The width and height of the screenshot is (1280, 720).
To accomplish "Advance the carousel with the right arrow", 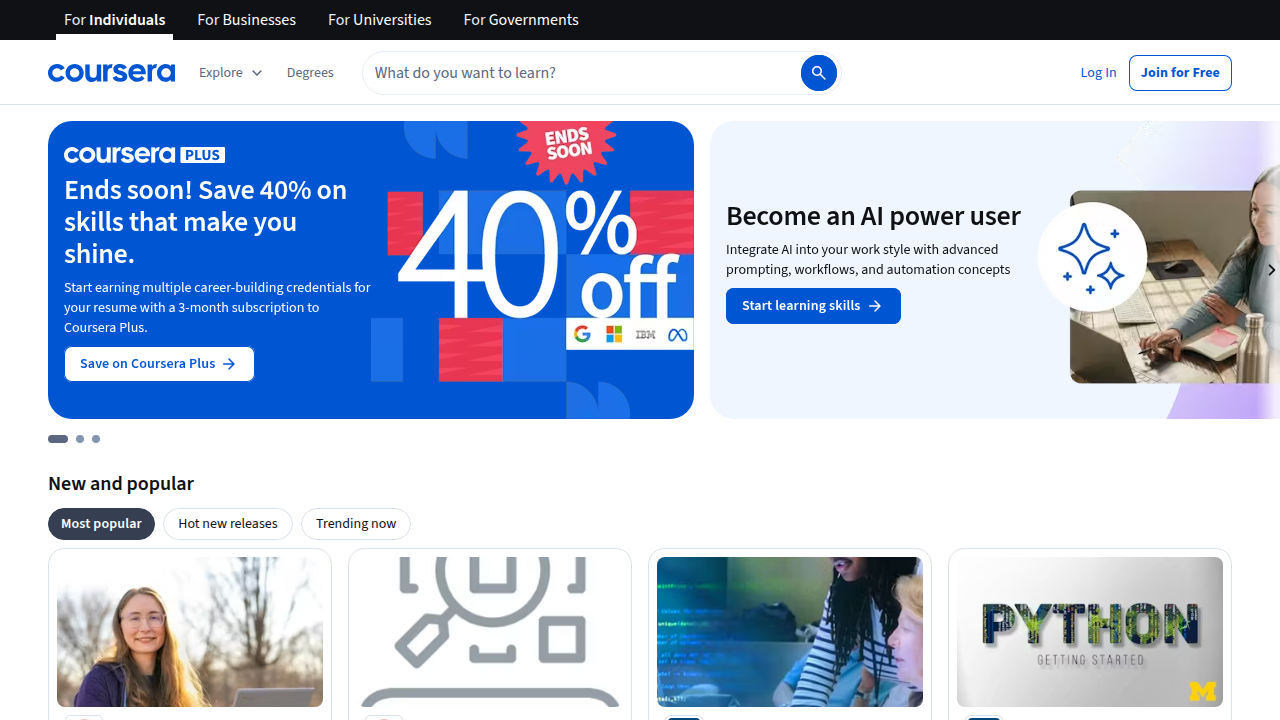I will tap(1271, 270).
